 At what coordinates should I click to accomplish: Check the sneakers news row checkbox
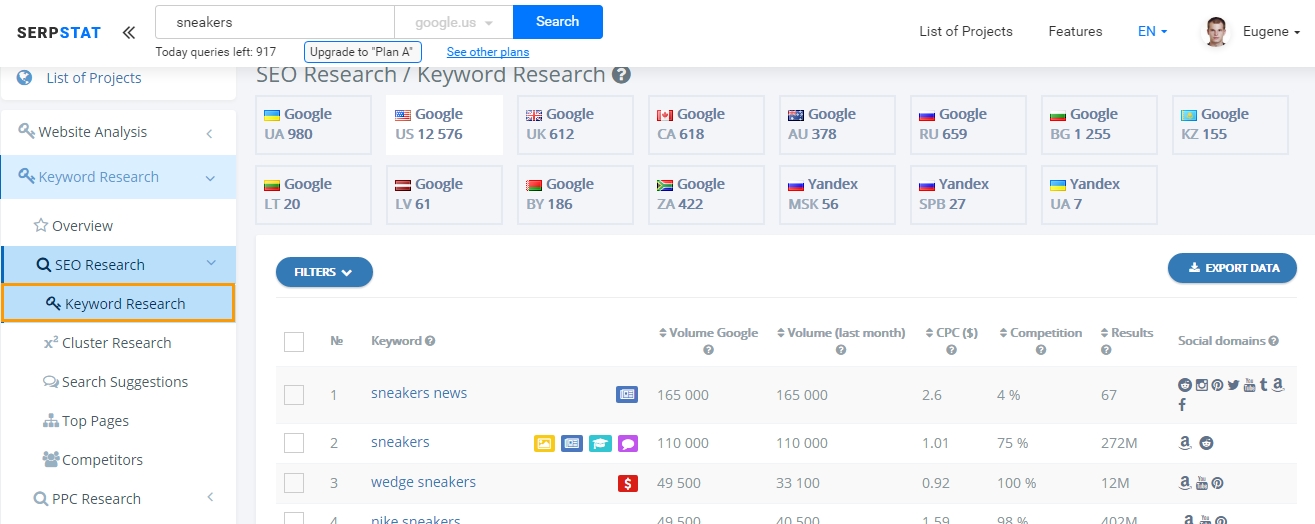pyautogui.click(x=294, y=395)
